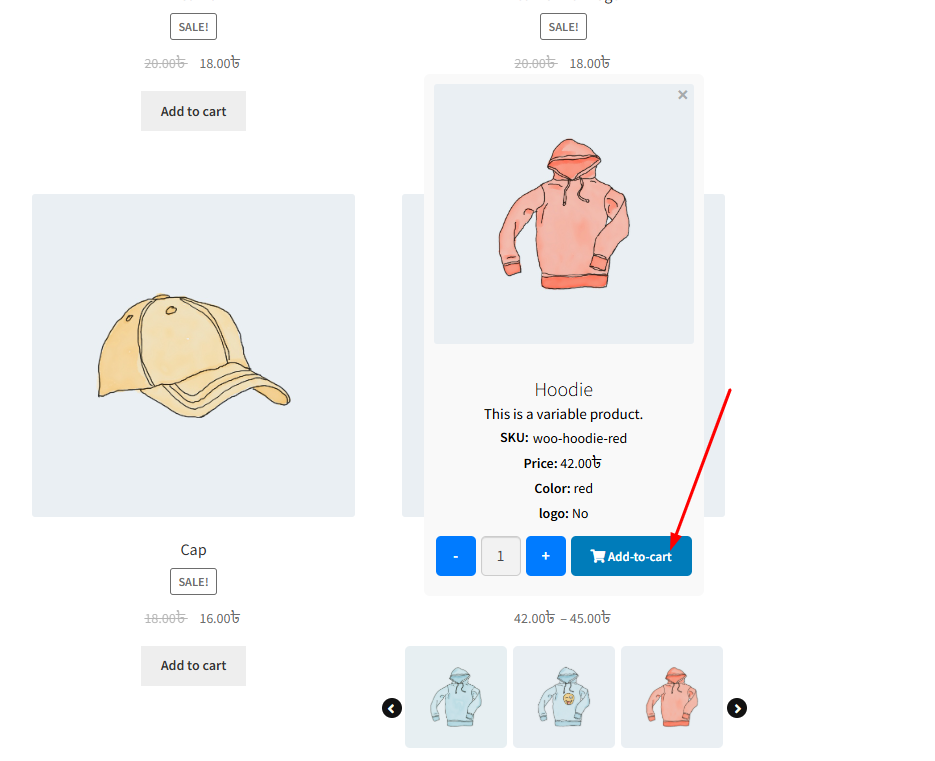The width and height of the screenshot is (935, 761).
Task: Open the Cap product image
Action: click(193, 355)
